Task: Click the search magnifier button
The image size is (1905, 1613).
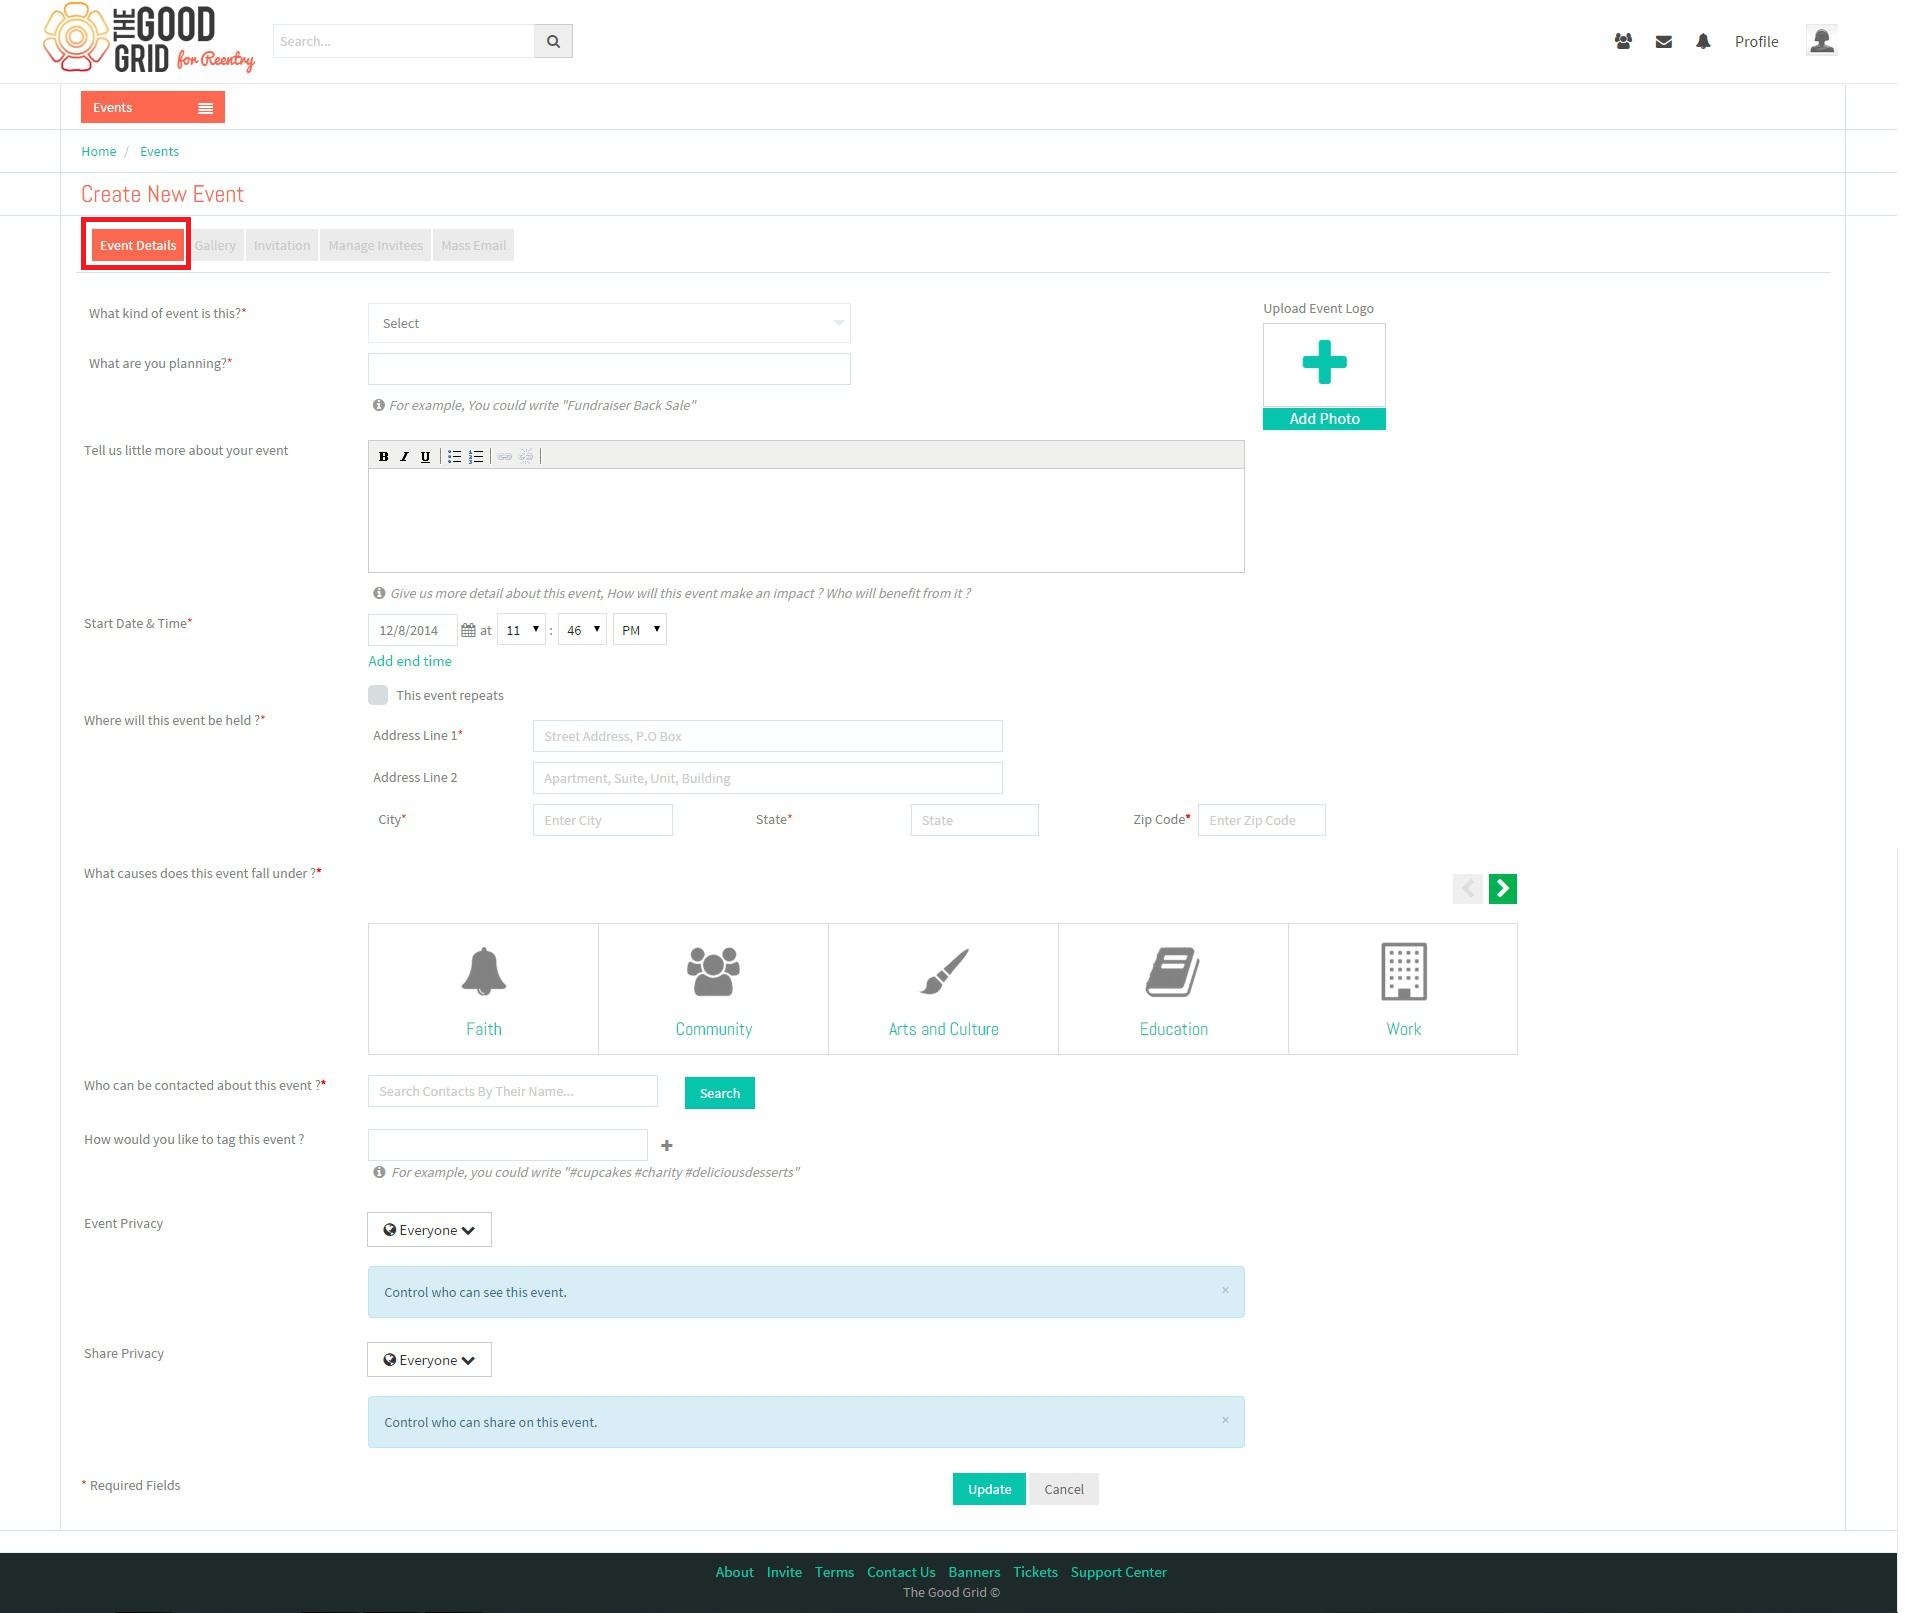Action: pos(553,41)
